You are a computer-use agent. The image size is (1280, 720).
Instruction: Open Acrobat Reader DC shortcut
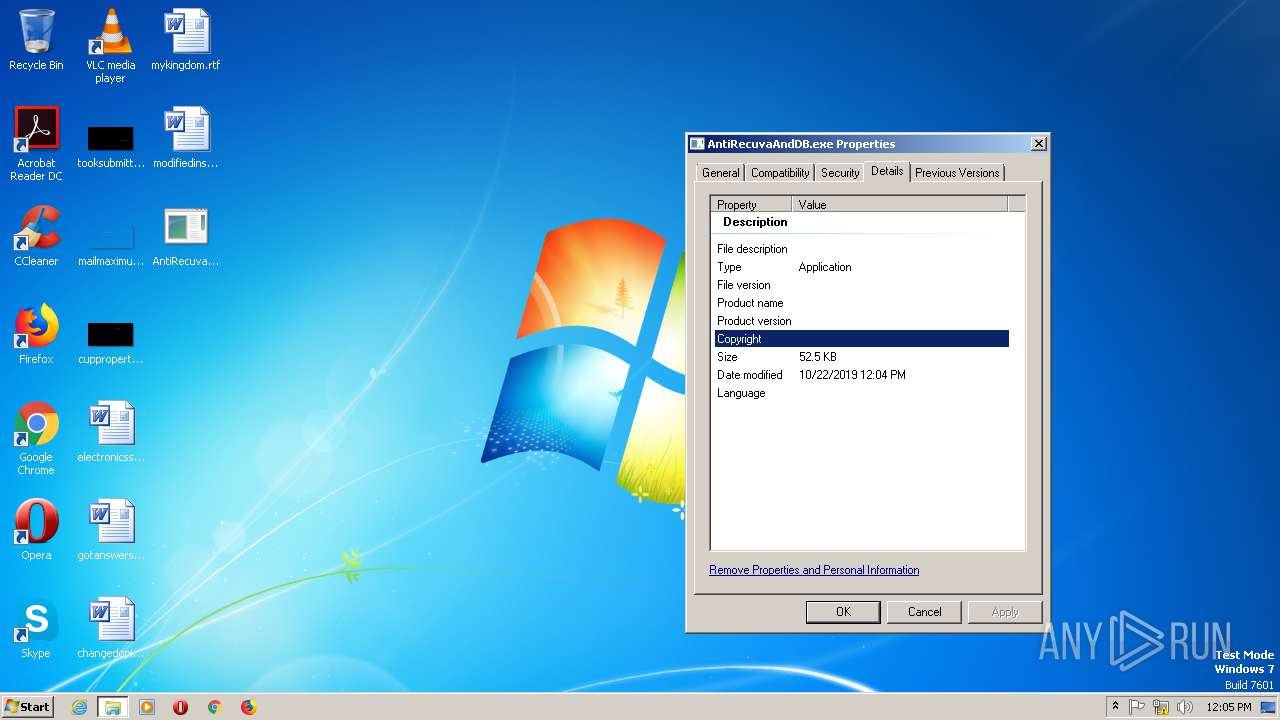(36, 144)
